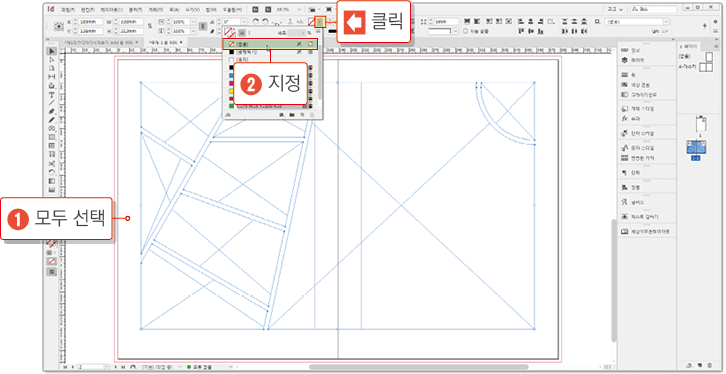Screen dimensions: 726x374
Task: Click the X position input field
Action: tap(91, 21)
